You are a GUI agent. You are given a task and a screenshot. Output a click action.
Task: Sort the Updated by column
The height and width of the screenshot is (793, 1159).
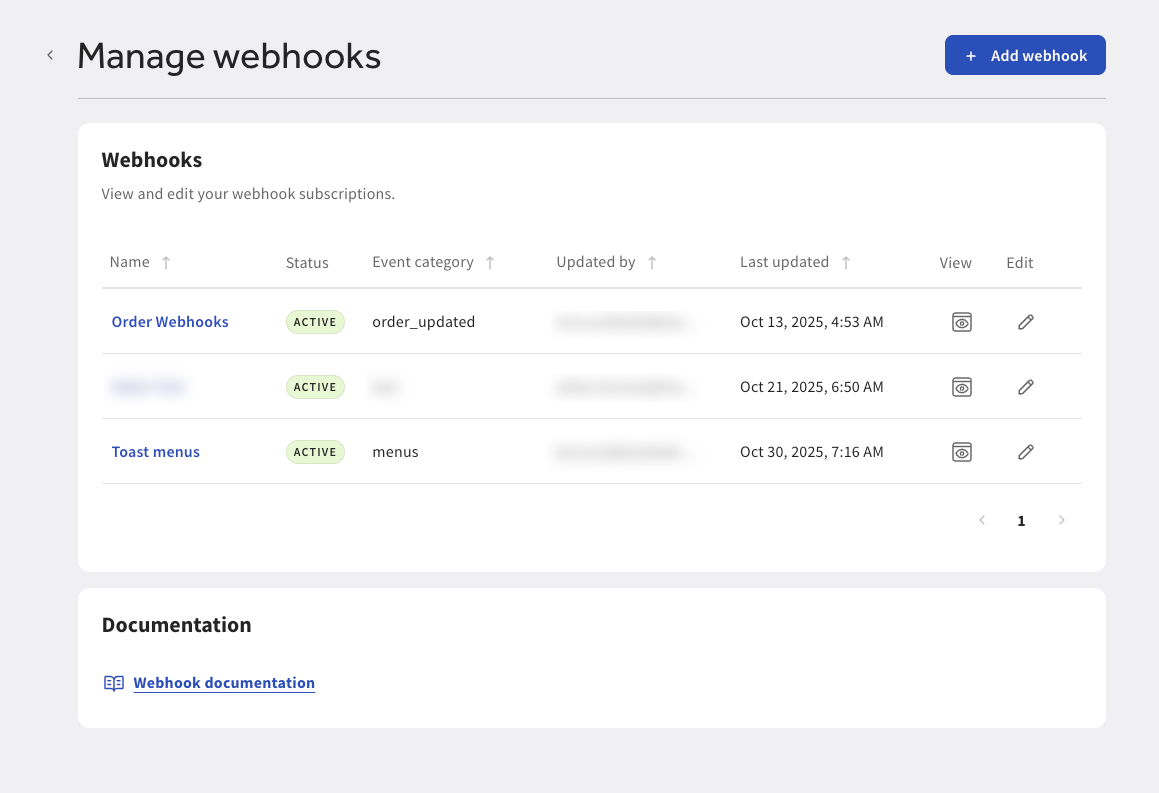click(x=652, y=262)
